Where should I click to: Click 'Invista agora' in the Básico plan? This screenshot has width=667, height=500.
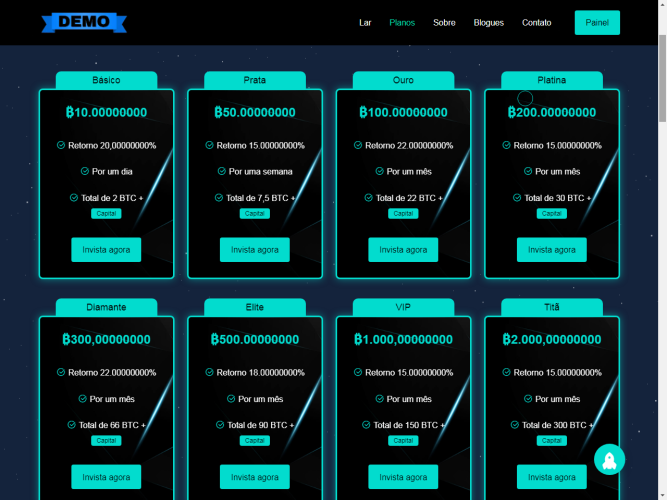click(106, 250)
